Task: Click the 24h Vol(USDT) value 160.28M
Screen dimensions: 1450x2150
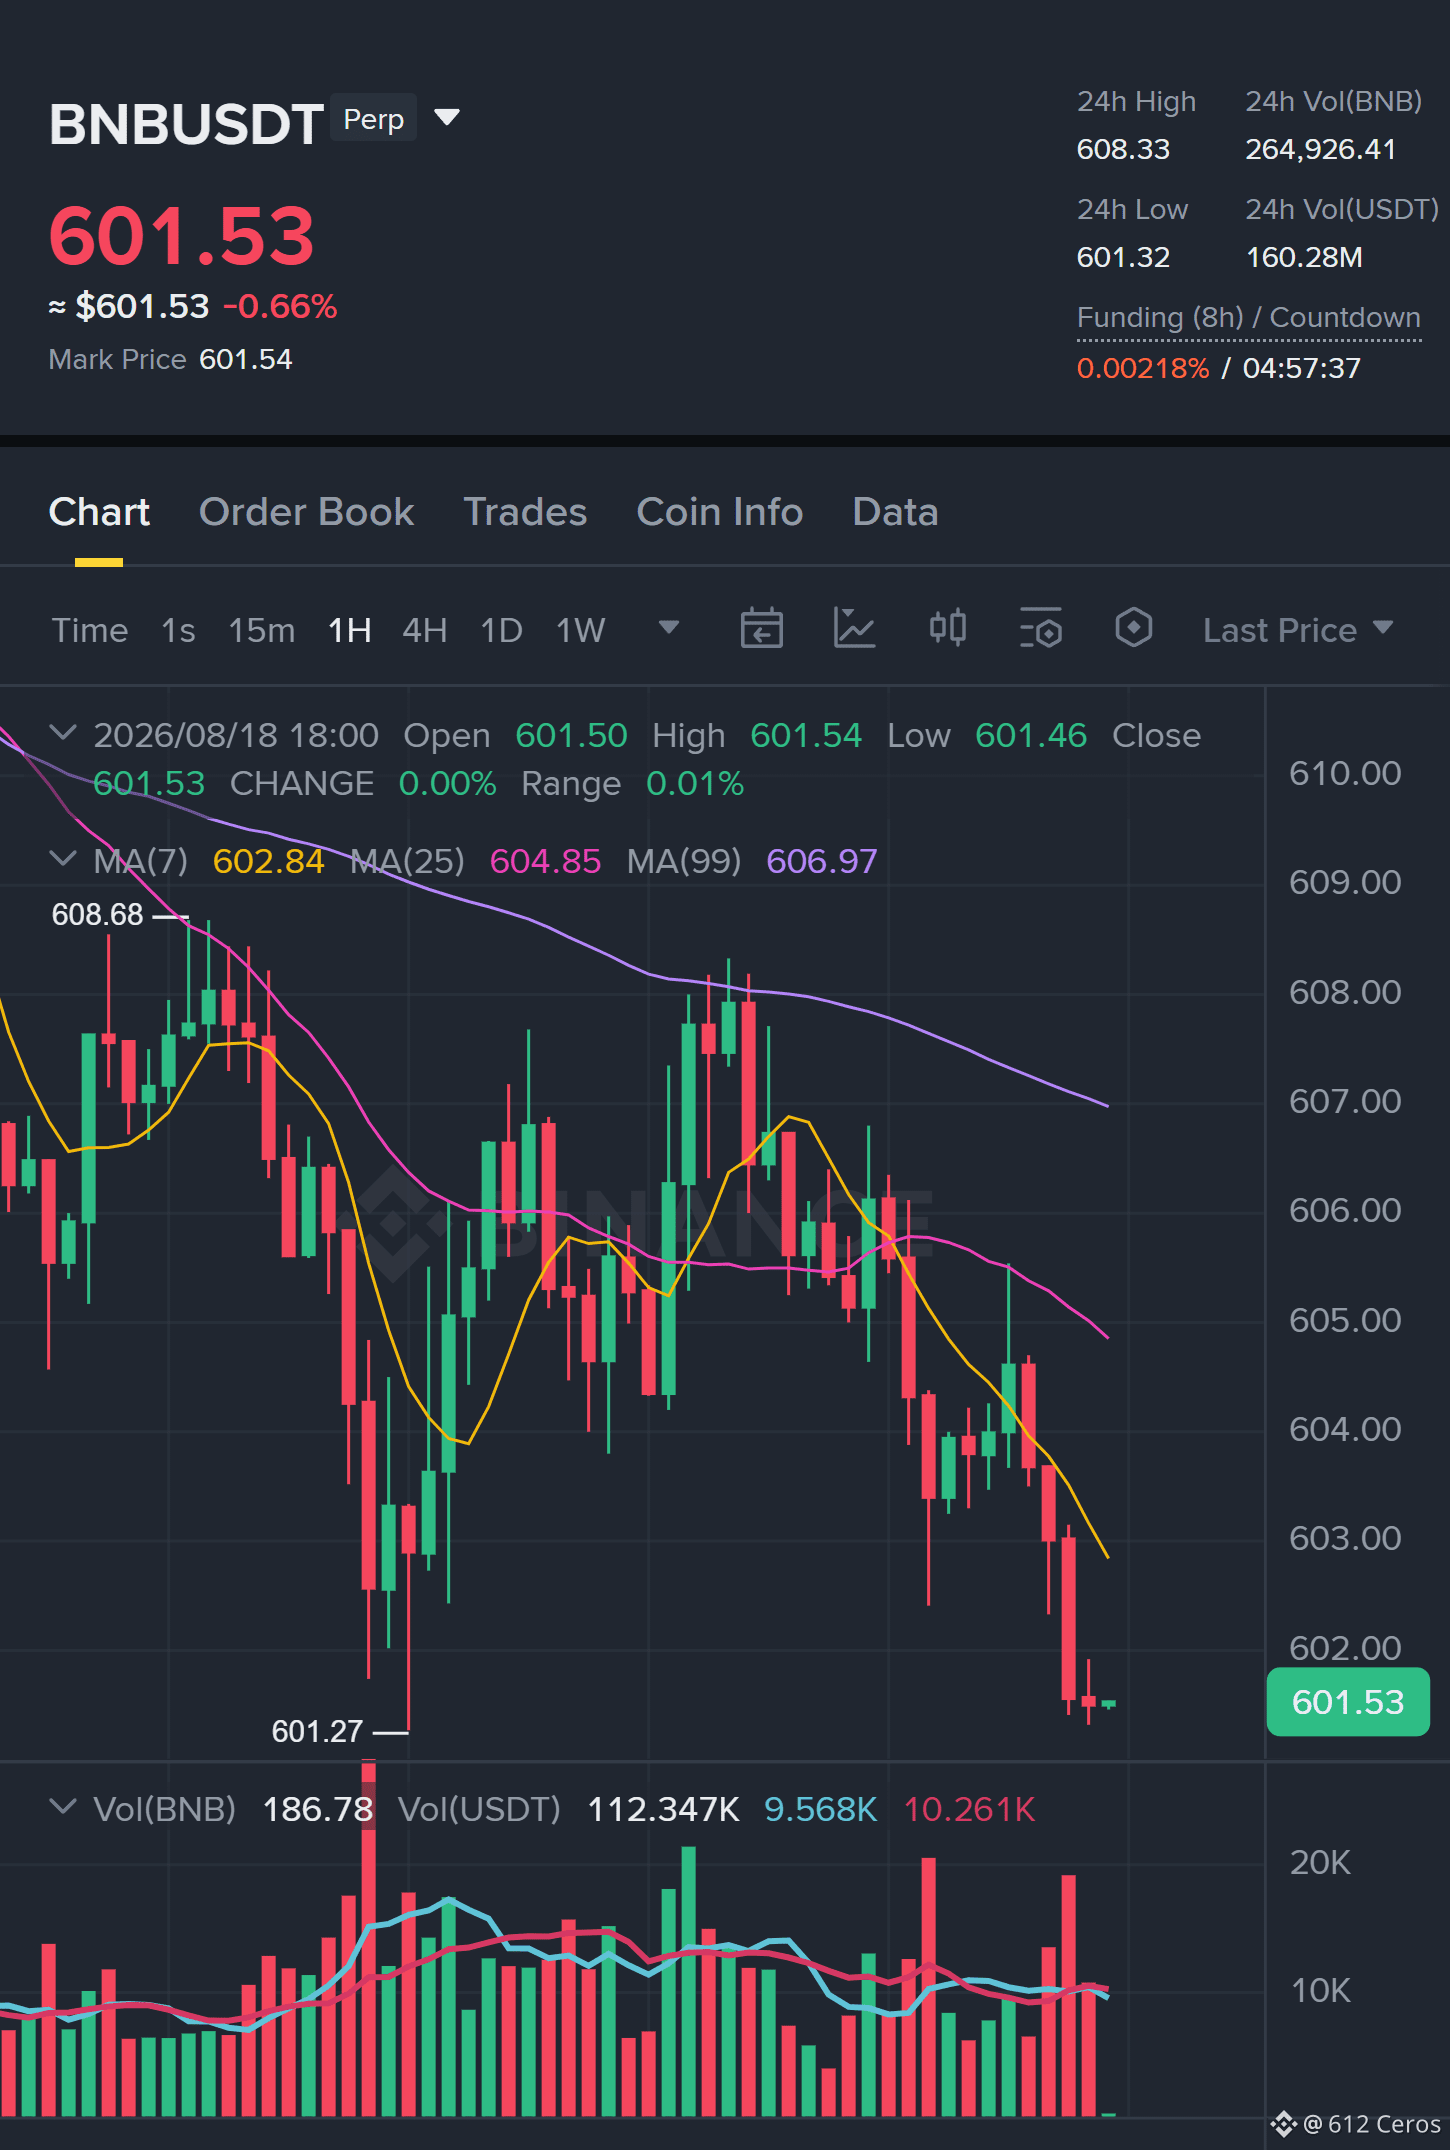Action: (x=1304, y=257)
